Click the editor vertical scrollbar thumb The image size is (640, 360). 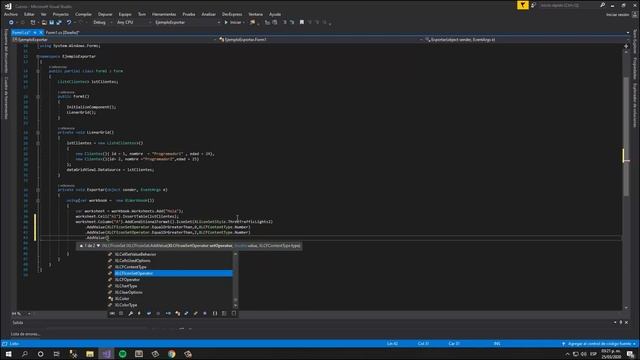pos(626,136)
